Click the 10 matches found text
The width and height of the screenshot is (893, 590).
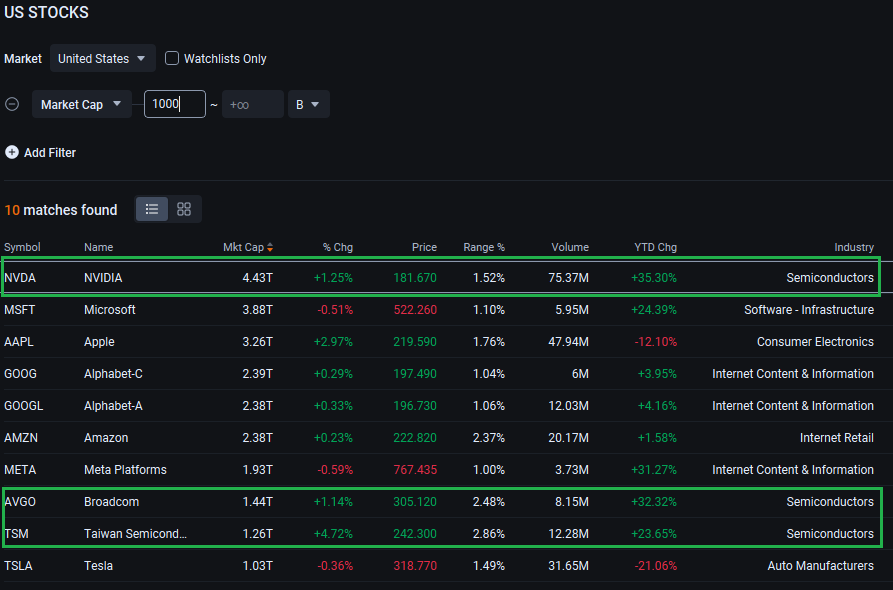[x=61, y=210]
